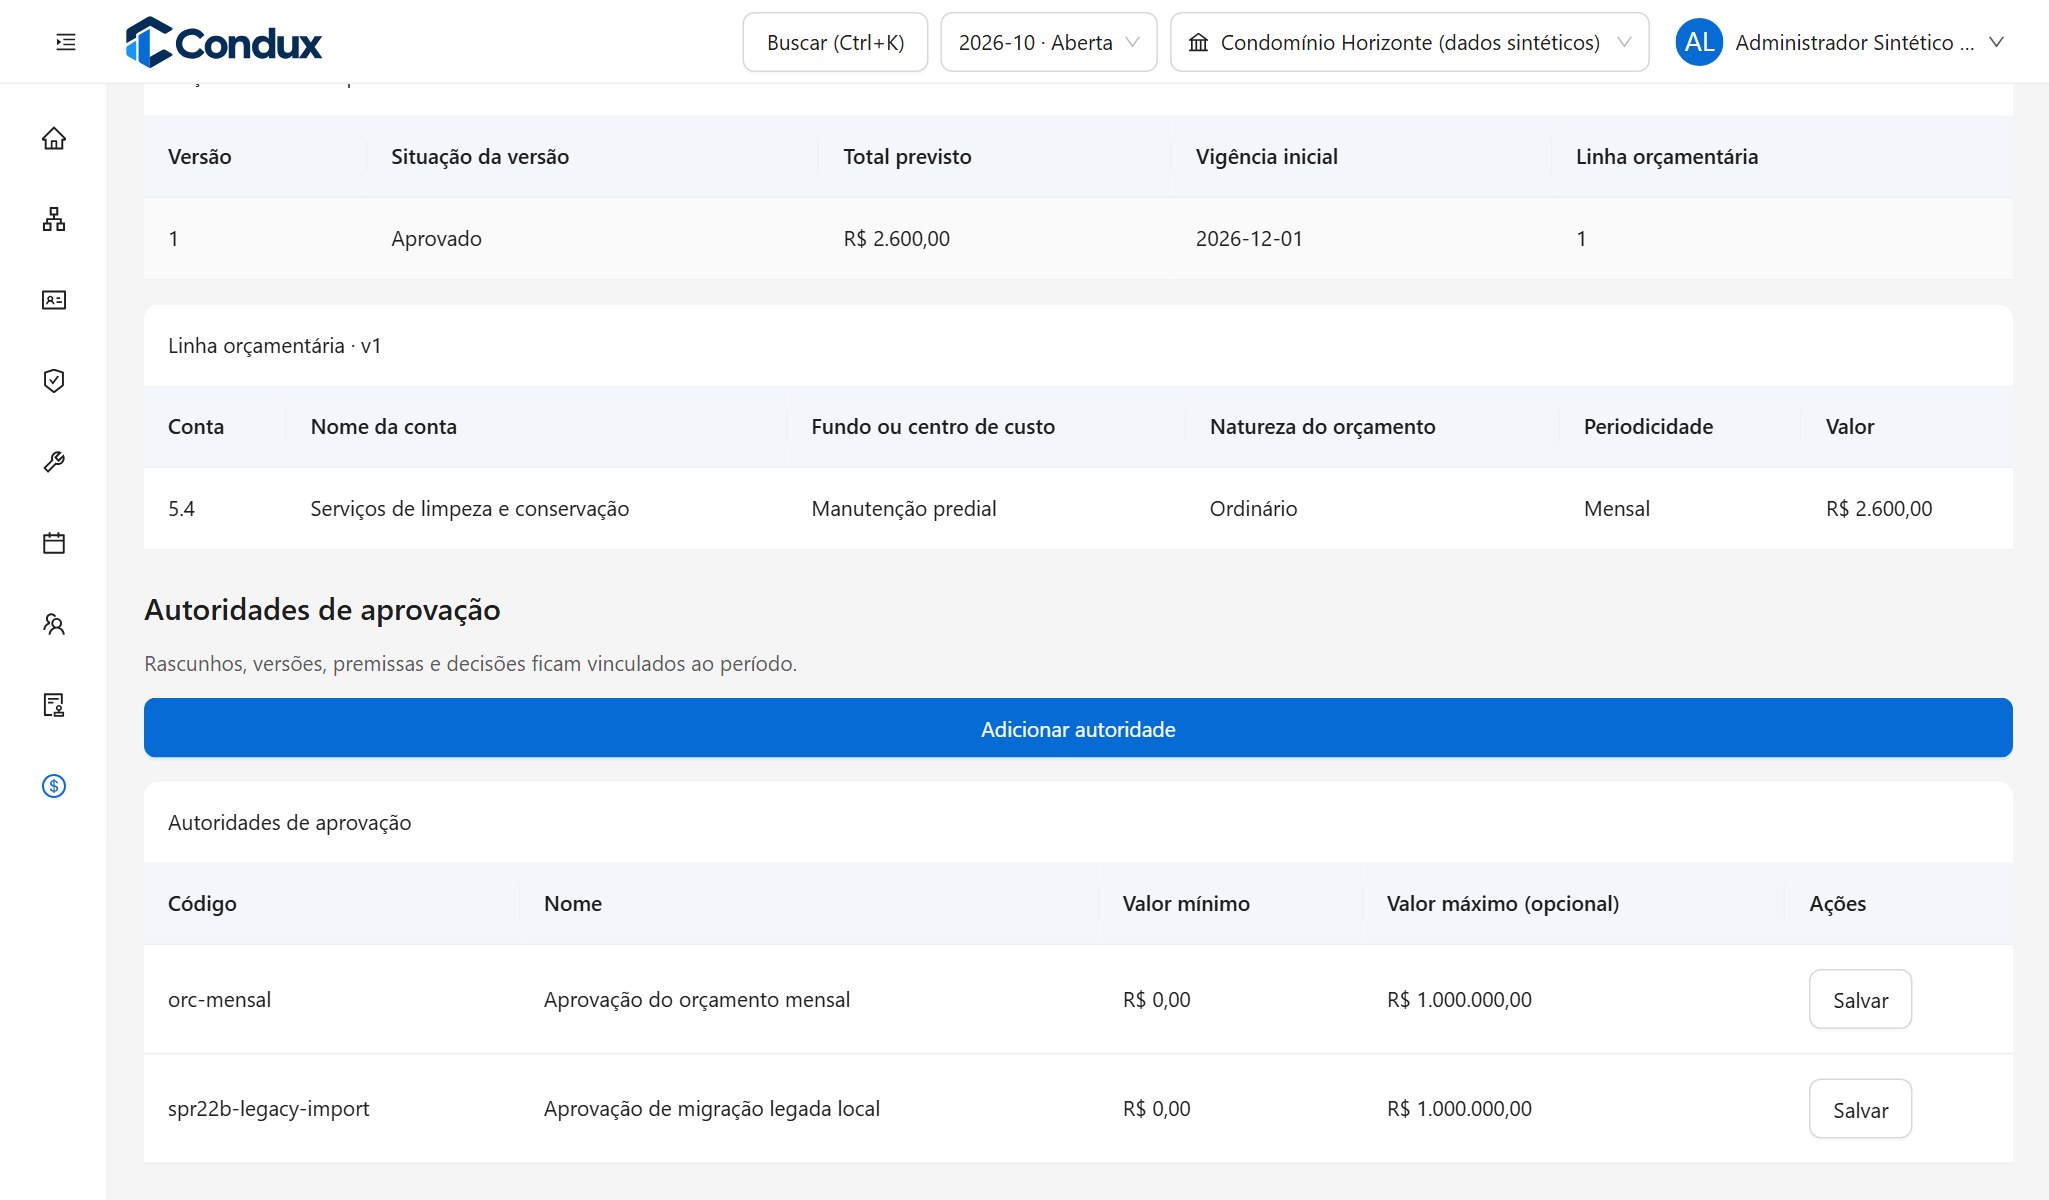Open the Condux logo home link

point(224,42)
